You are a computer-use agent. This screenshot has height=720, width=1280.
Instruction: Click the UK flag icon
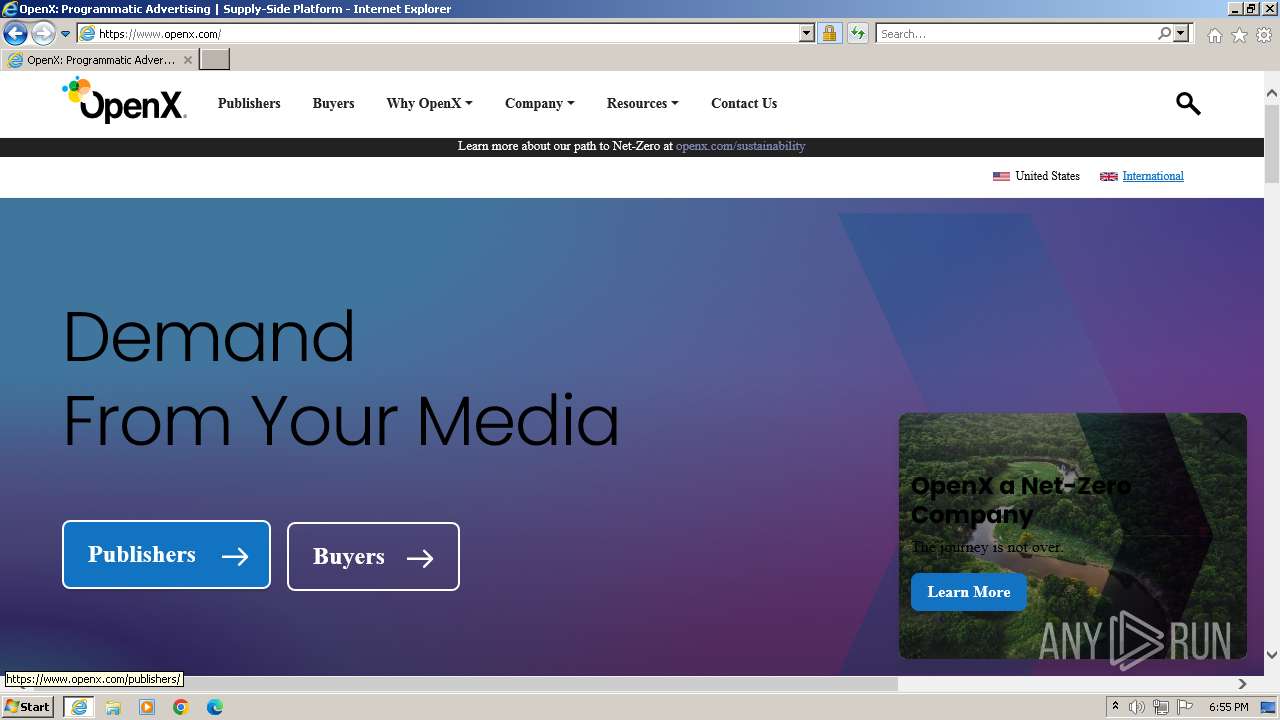1108,176
